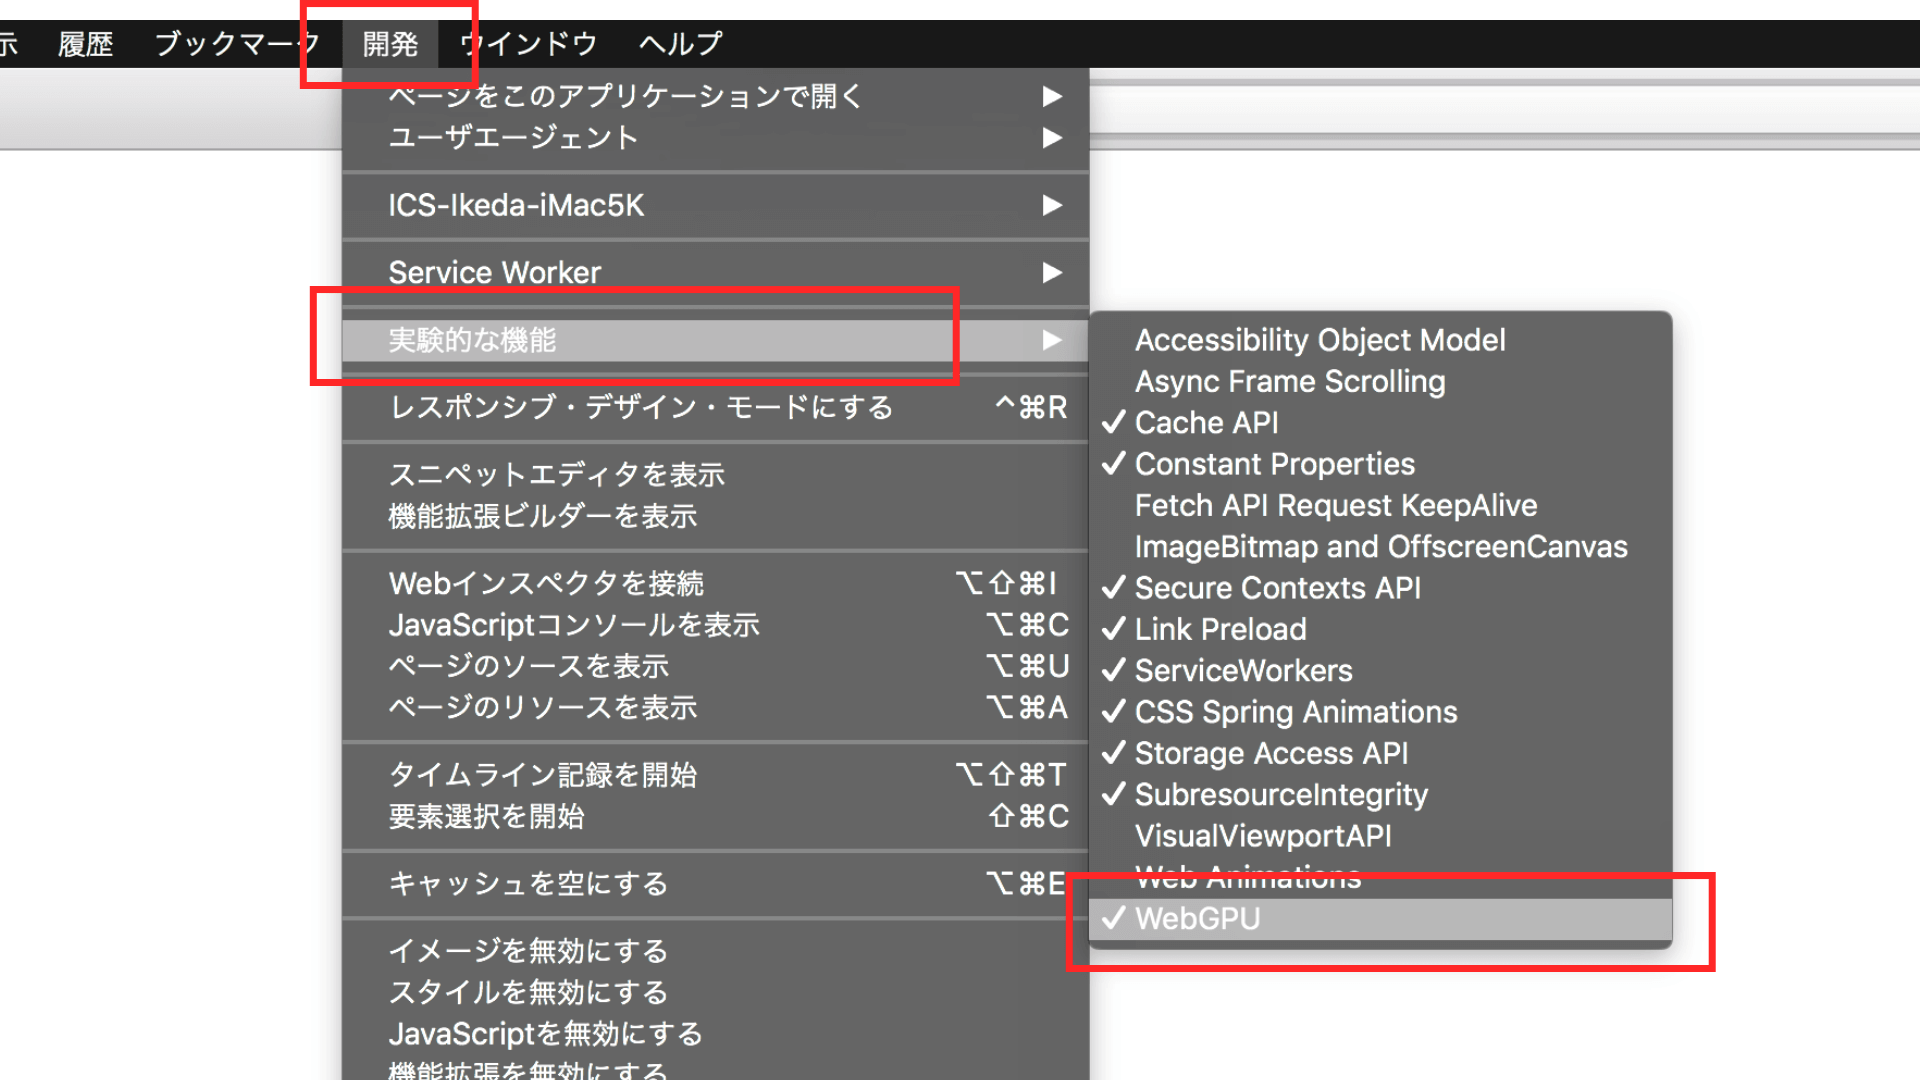The height and width of the screenshot is (1080, 1920).
Task: Toggle the checked WebGPU experimental feature
Action: point(1197,918)
